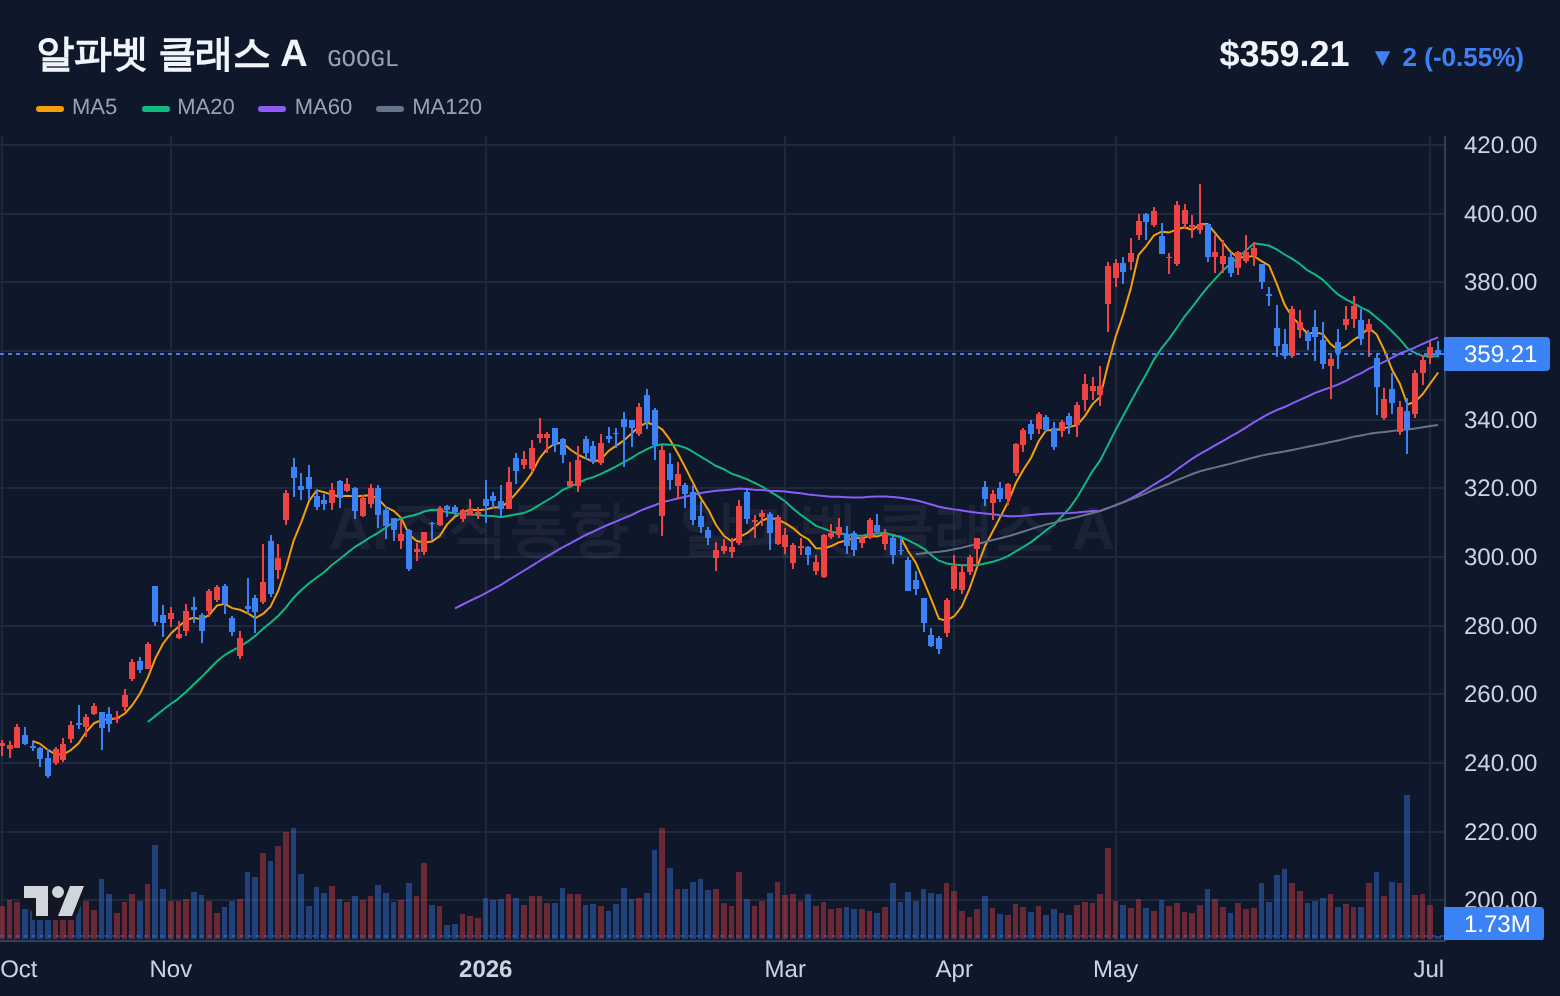Click the green MA20 color swatch

[x=156, y=108]
